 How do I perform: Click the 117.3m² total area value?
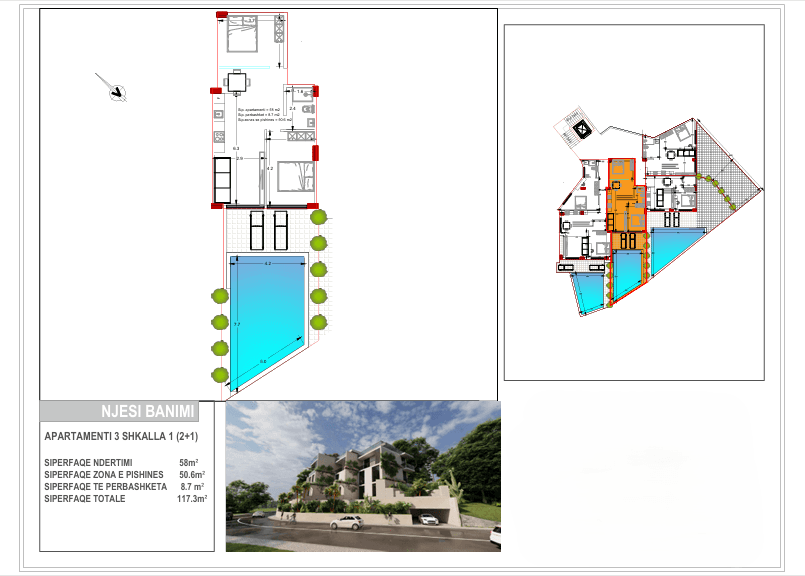pos(192,499)
